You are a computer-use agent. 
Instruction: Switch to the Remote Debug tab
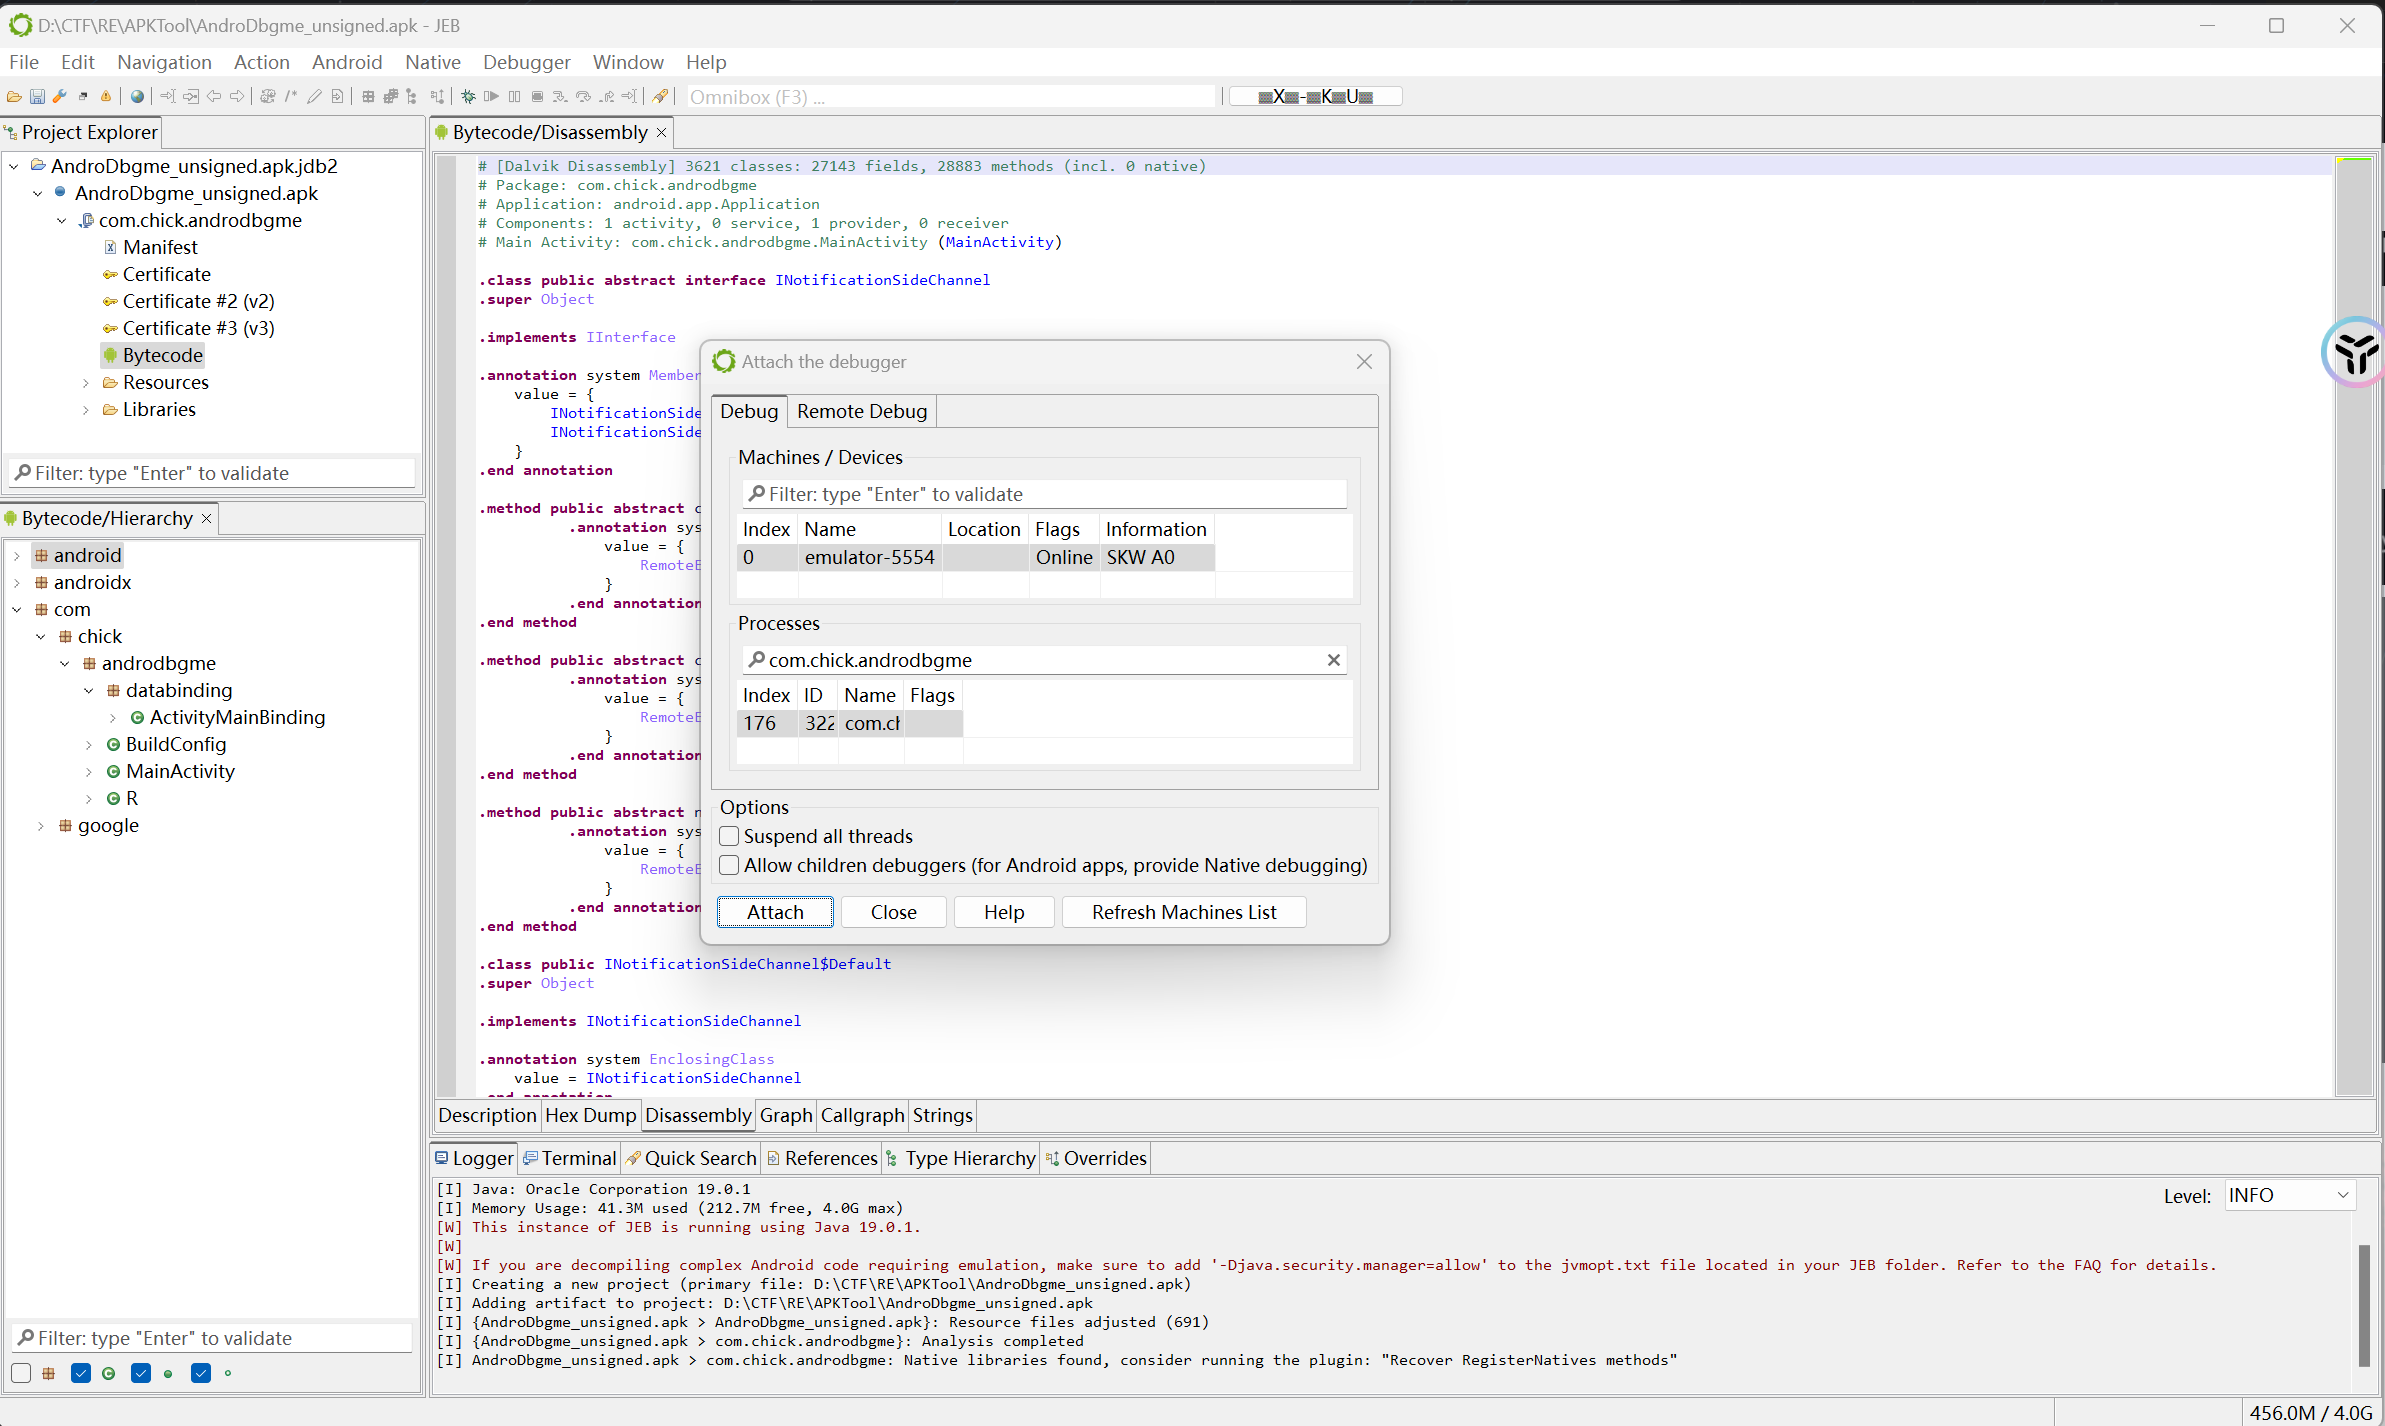pos(861,411)
